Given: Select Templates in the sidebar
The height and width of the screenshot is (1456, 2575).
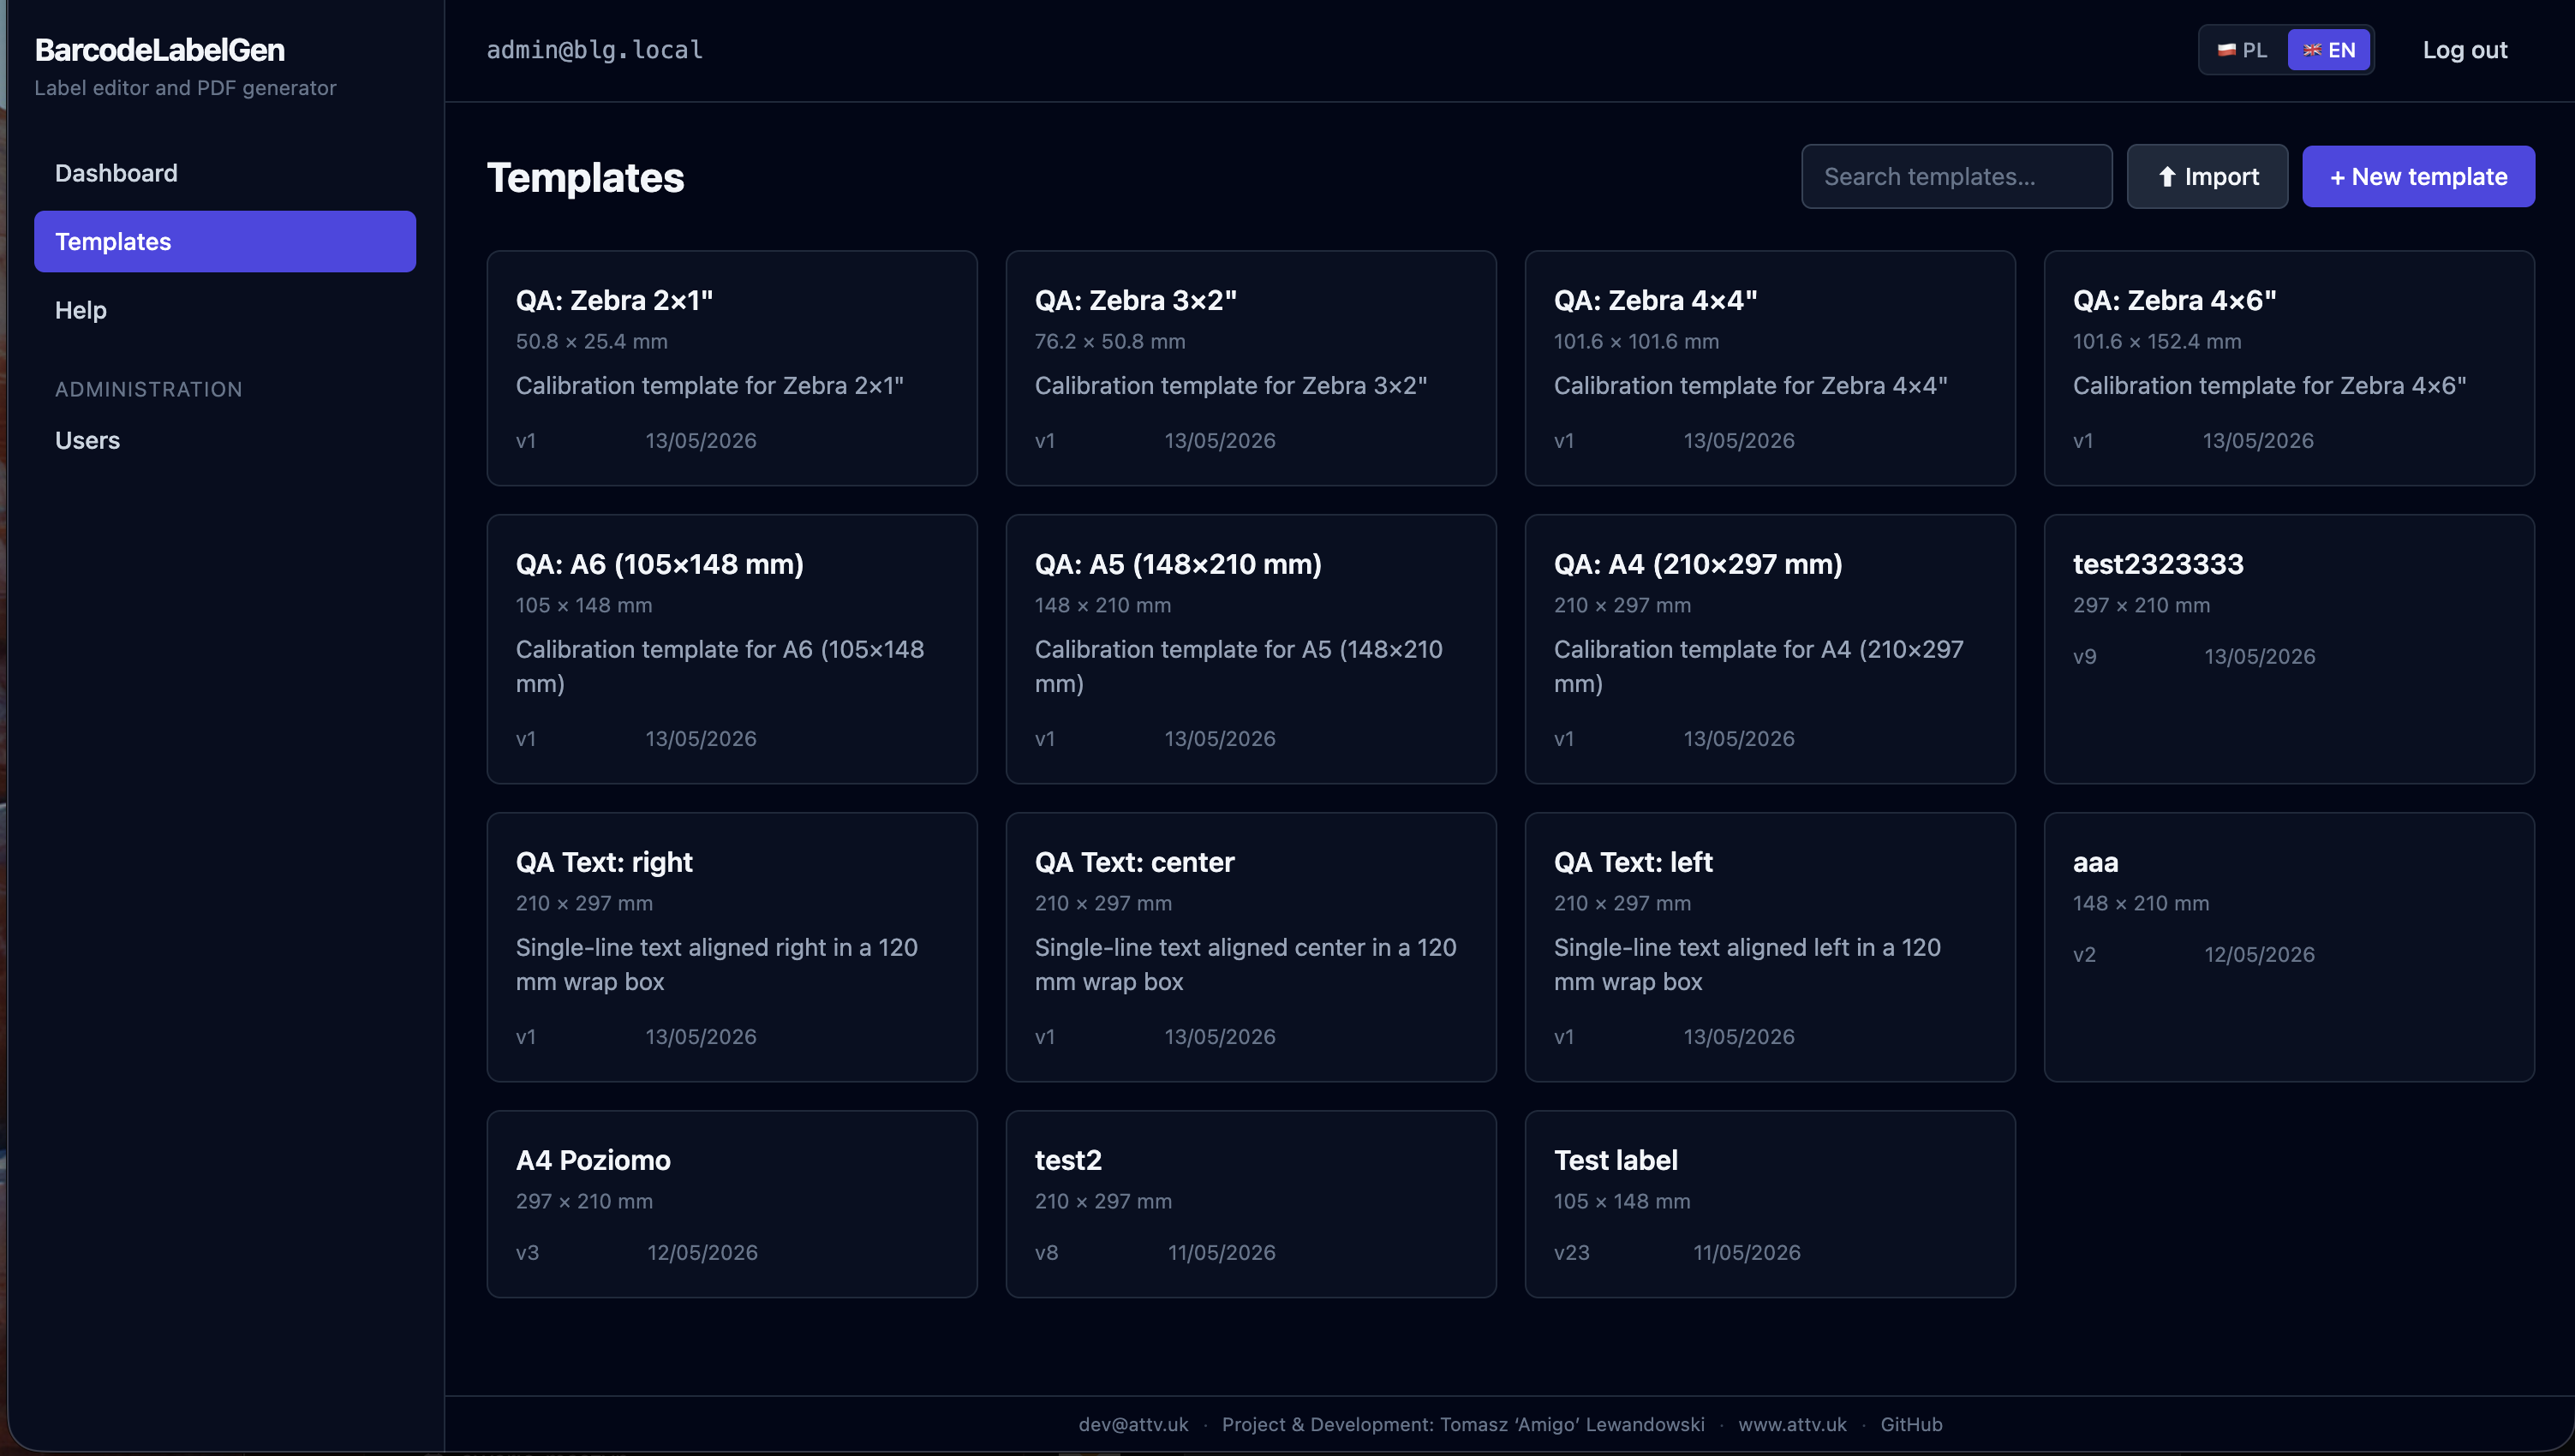Looking at the screenshot, I should point(225,241).
